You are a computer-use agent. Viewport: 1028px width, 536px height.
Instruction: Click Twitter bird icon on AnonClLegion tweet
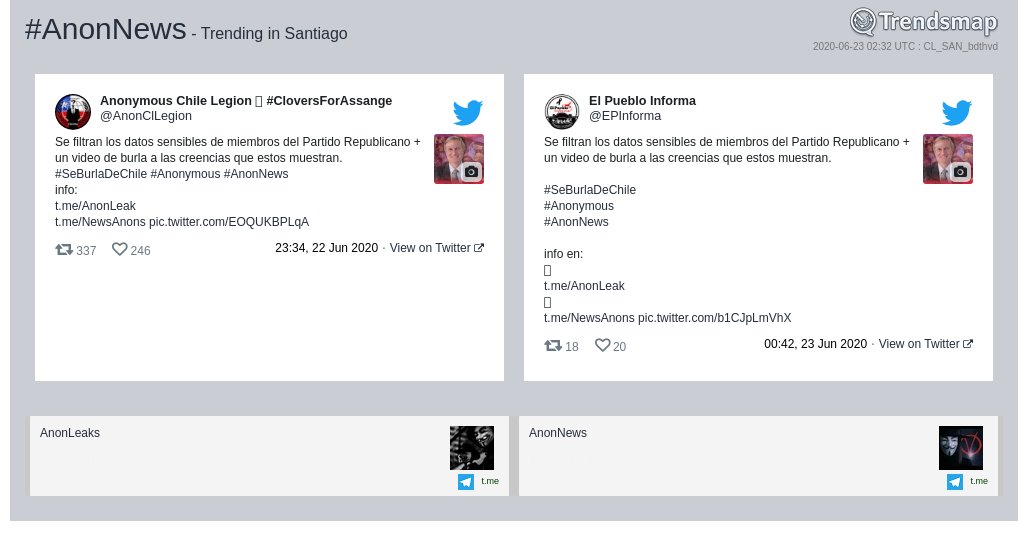tap(468, 112)
